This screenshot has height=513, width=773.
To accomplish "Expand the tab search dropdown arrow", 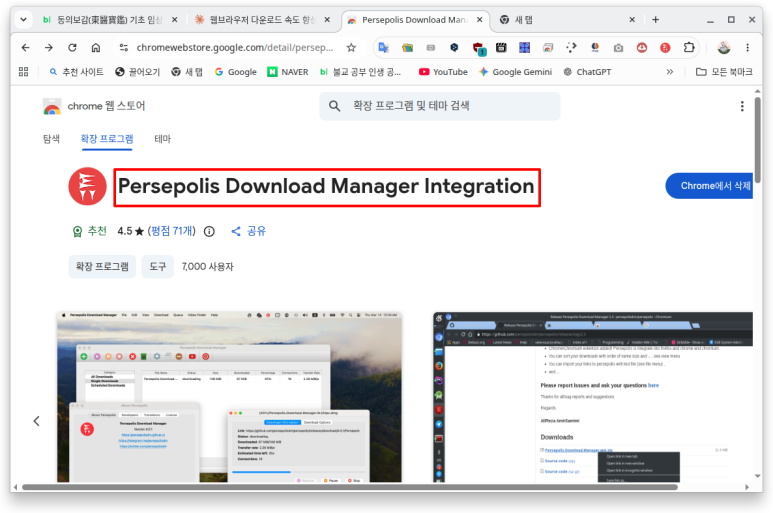I will click(x=23, y=20).
